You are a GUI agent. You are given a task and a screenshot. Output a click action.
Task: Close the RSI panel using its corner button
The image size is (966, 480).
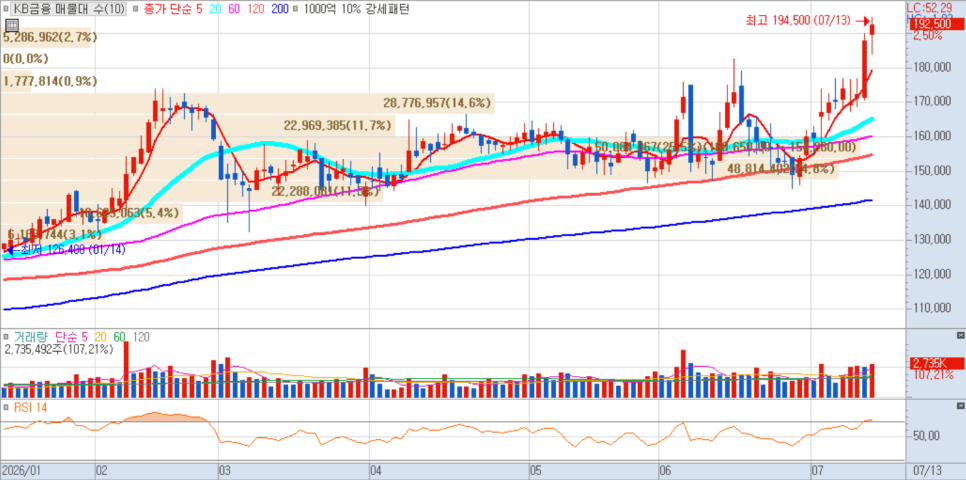click(x=960, y=406)
